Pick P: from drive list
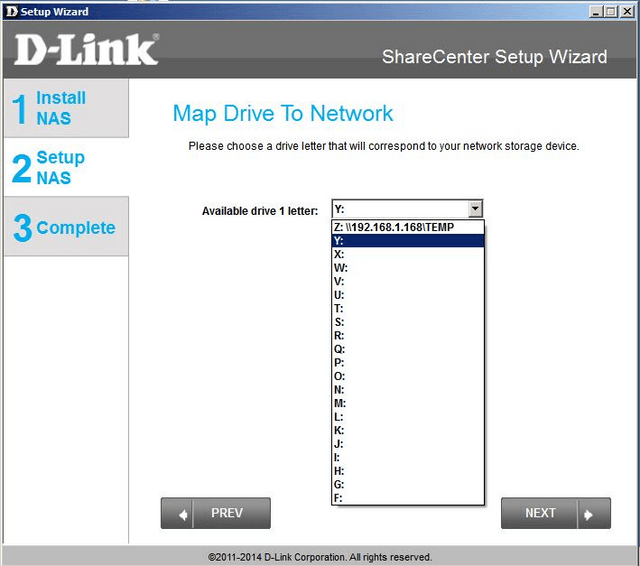Image resolution: width=640 pixels, height=566 pixels. [x=408, y=362]
